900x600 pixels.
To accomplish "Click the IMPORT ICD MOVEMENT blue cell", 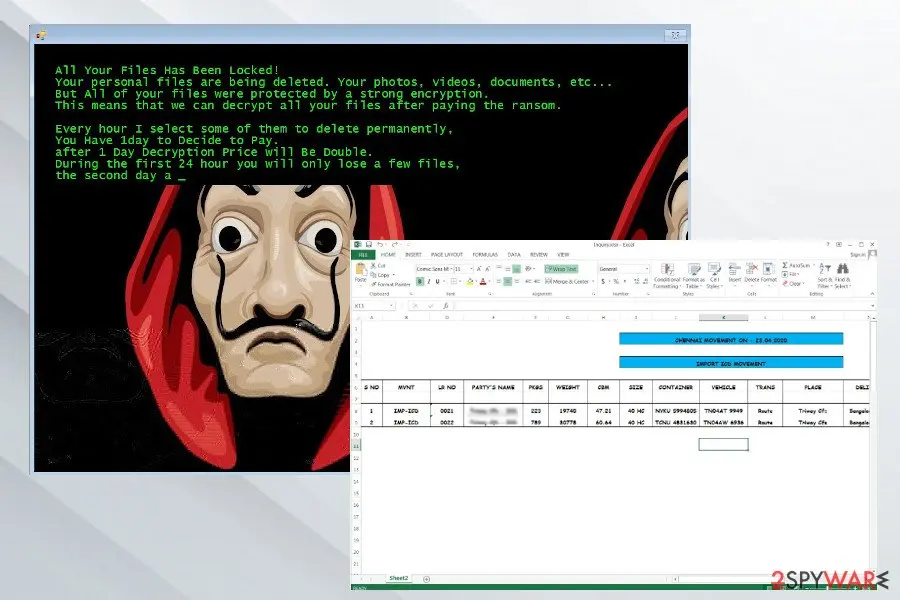I will (x=731, y=363).
